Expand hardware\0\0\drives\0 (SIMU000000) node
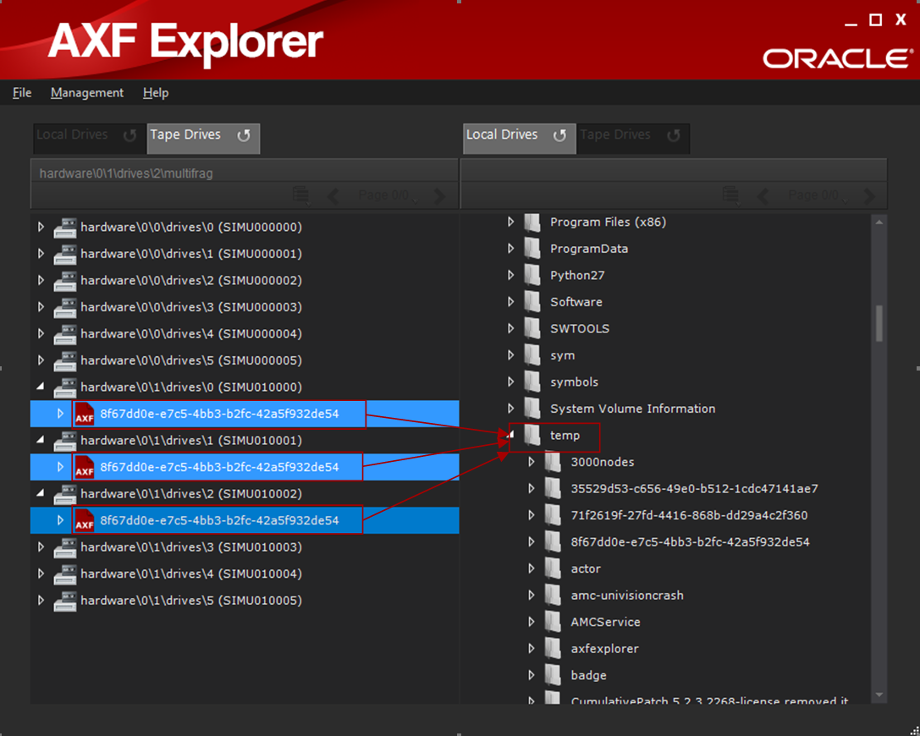The image size is (920, 736). pos(41,227)
